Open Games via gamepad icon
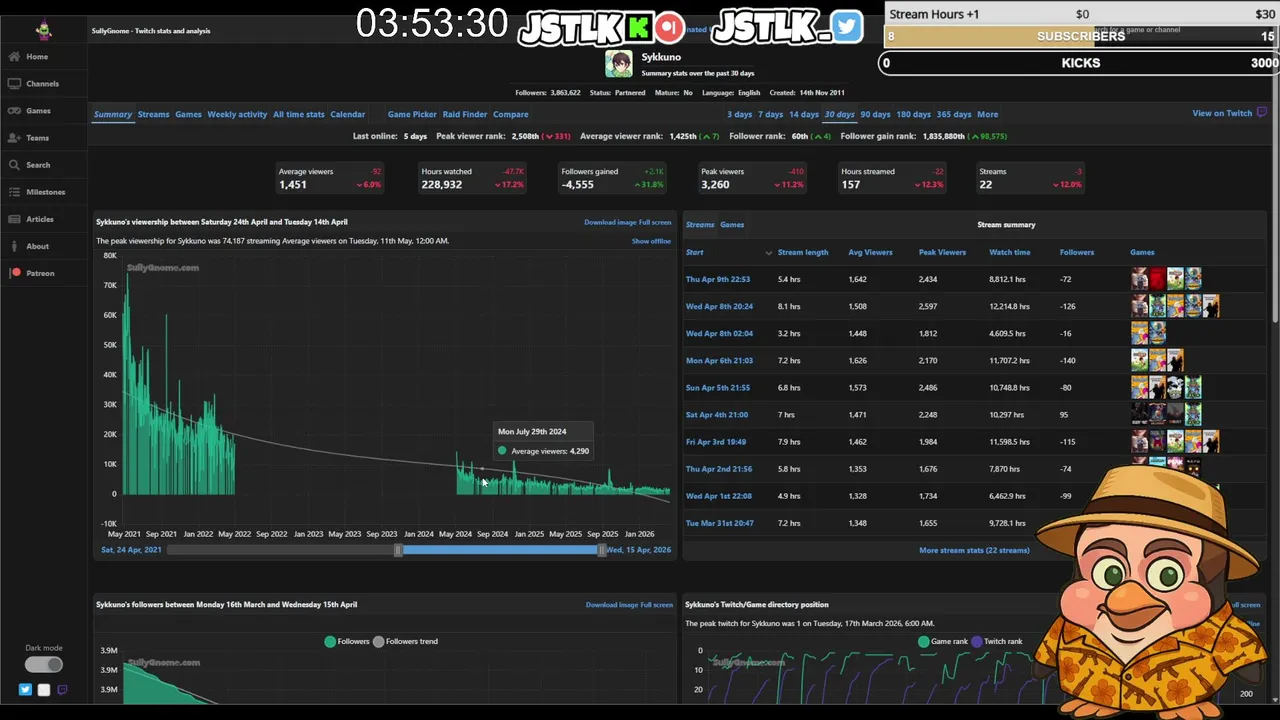Viewport: 1280px width, 720px height. pos(15,111)
